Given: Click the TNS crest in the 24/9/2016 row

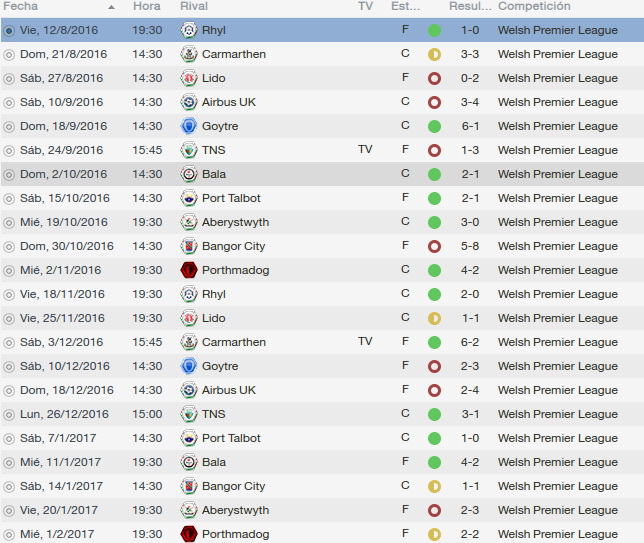Looking at the screenshot, I should click(x=189, y=150).
